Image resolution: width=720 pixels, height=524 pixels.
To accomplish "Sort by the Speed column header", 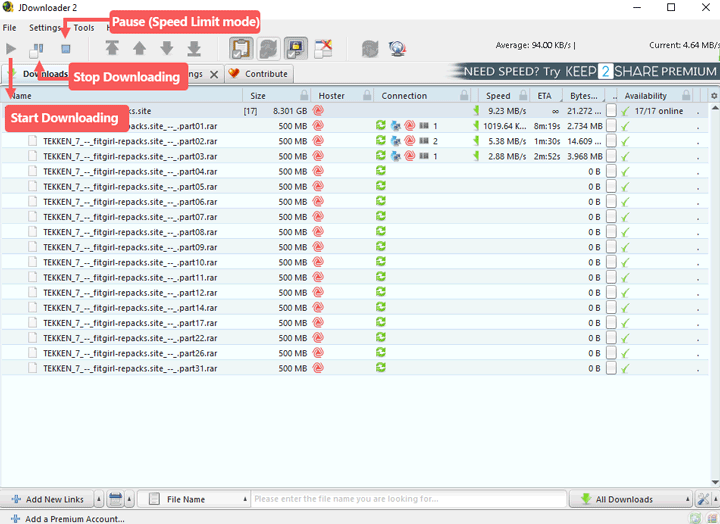I will click(498, 96).
